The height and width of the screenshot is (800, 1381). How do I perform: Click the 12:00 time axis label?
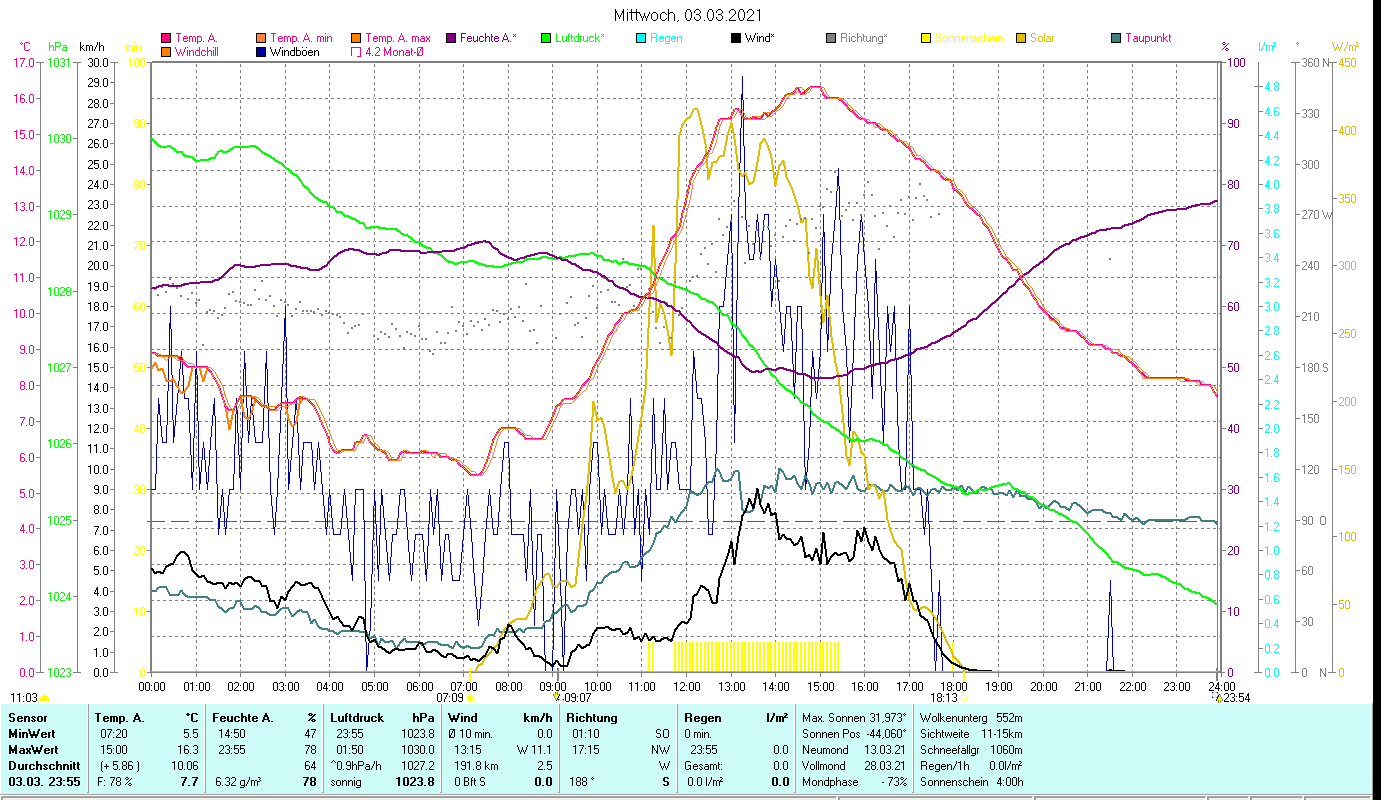(687, 687)
